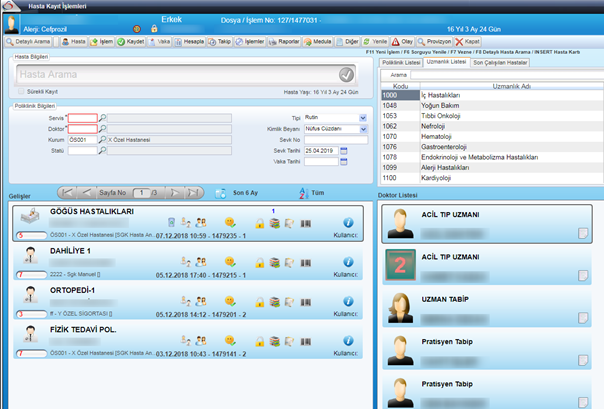Click the Olay warning triangle icon
Viewport: 604px width, 409px height.
396,42
